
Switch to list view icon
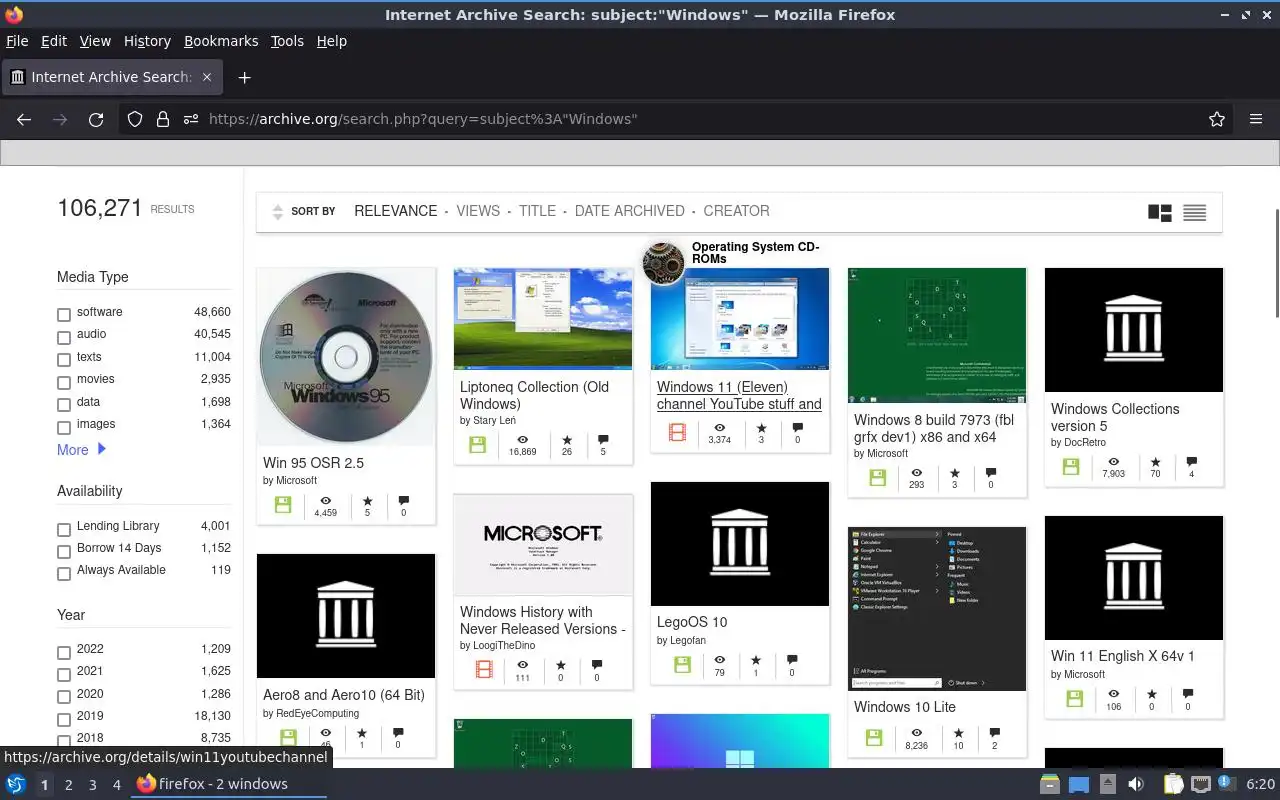coord(1194,212)
